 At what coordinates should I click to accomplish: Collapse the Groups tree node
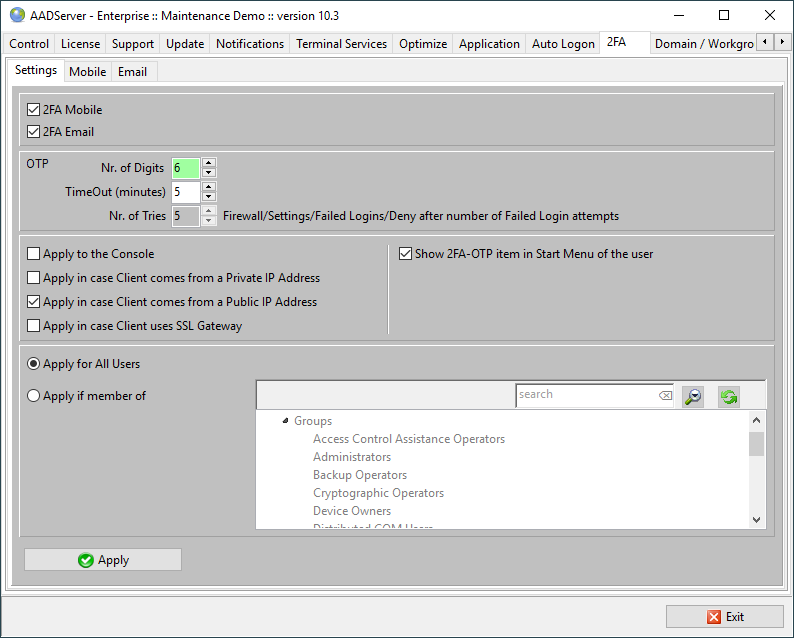284,421
